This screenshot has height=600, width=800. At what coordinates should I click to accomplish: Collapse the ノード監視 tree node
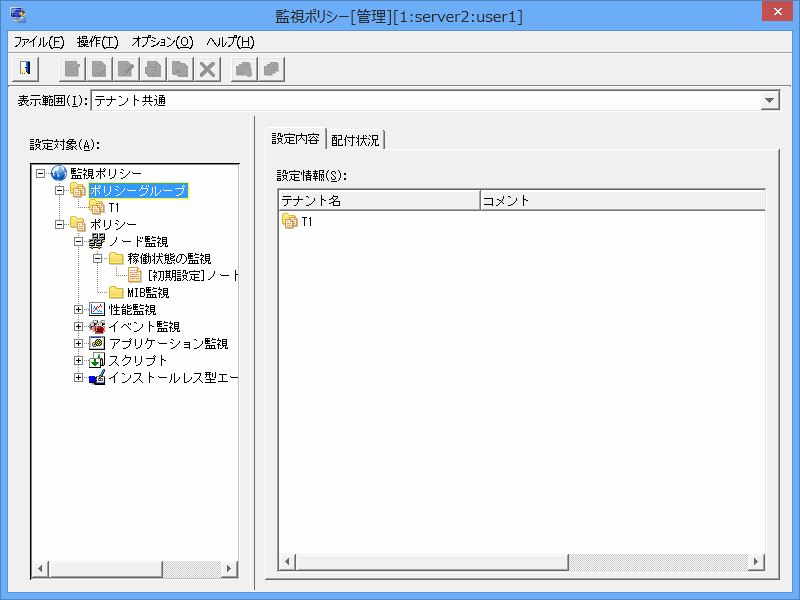tap(79, 241)
